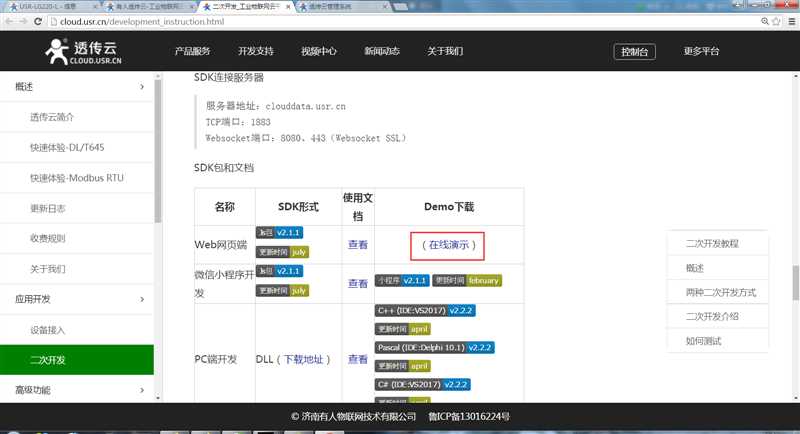This screenshot has height=434, width=800.
Task: Collapse the 概述 sidebar section chevron
Action: click(142, 87)
